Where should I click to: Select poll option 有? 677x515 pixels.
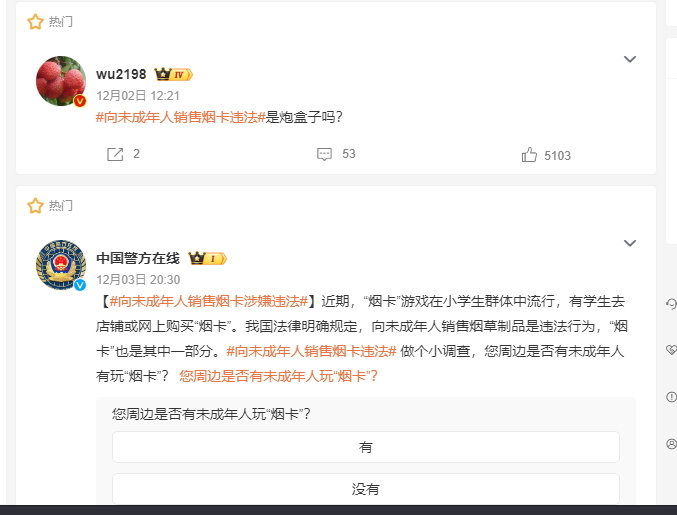tap(366, 447)
